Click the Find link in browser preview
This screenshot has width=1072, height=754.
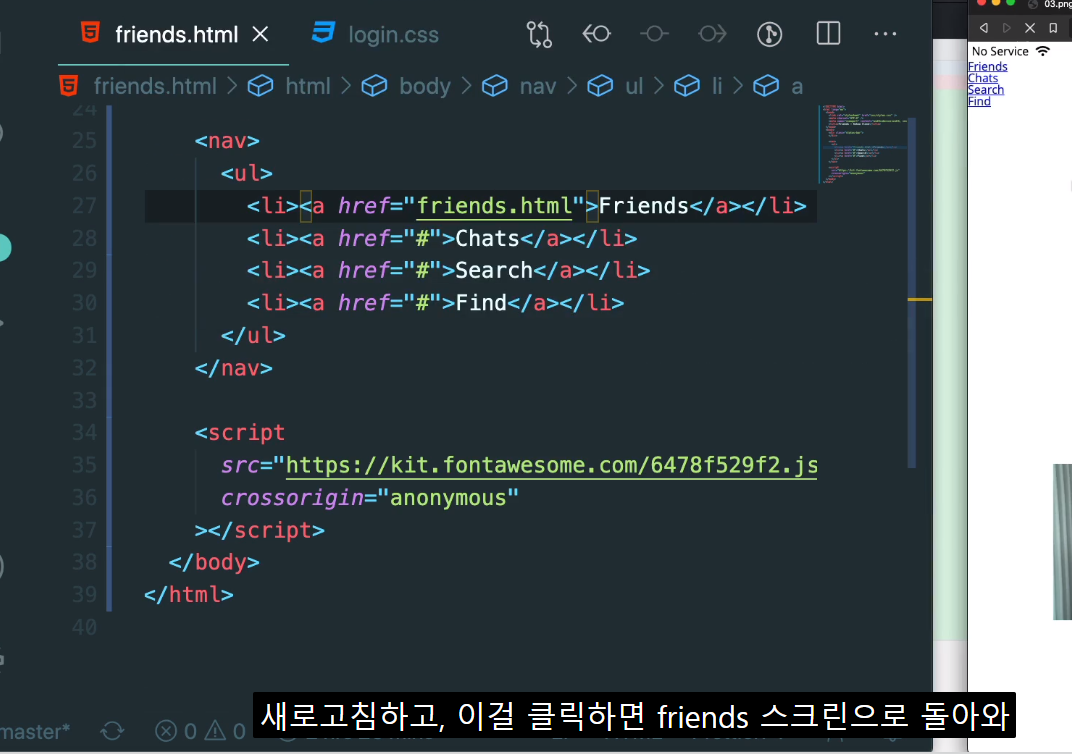coord(979,101)
